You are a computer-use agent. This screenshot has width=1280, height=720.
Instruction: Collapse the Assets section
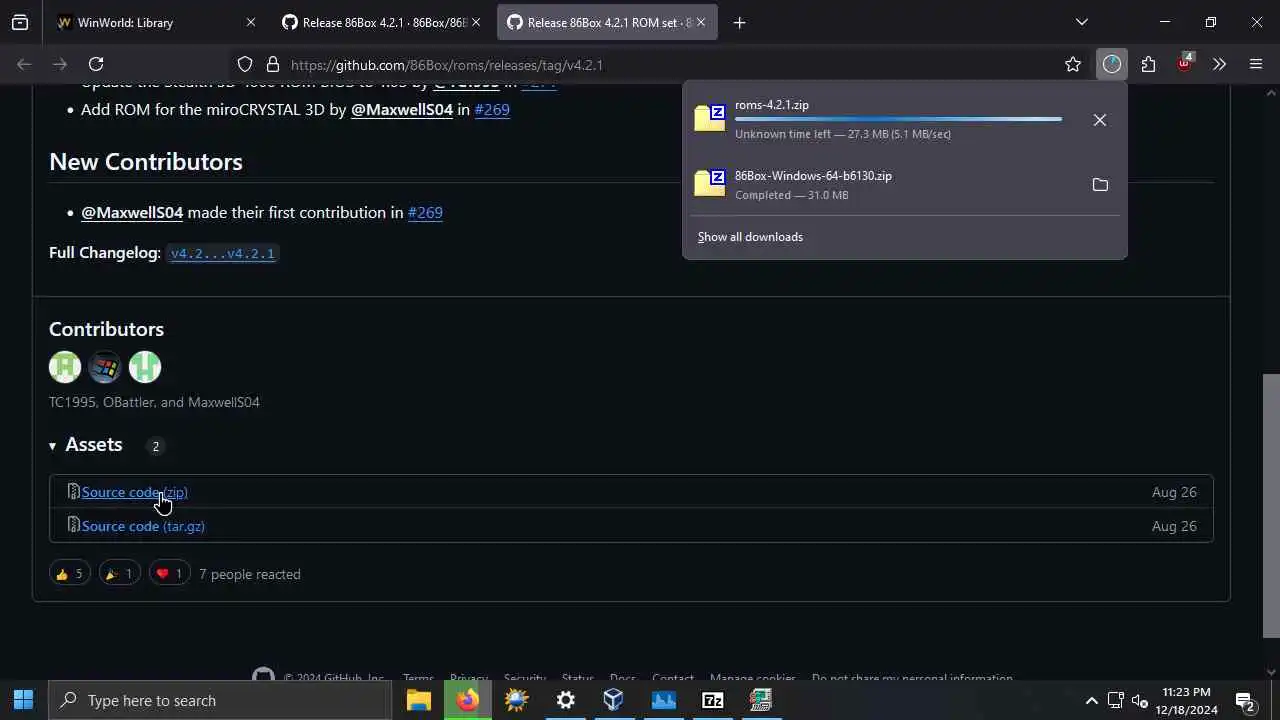(94, 445)
